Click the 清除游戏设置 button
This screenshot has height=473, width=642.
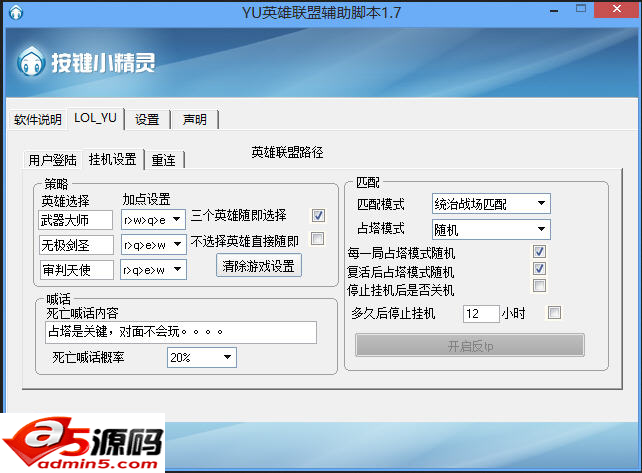click(x=259, y=266)
